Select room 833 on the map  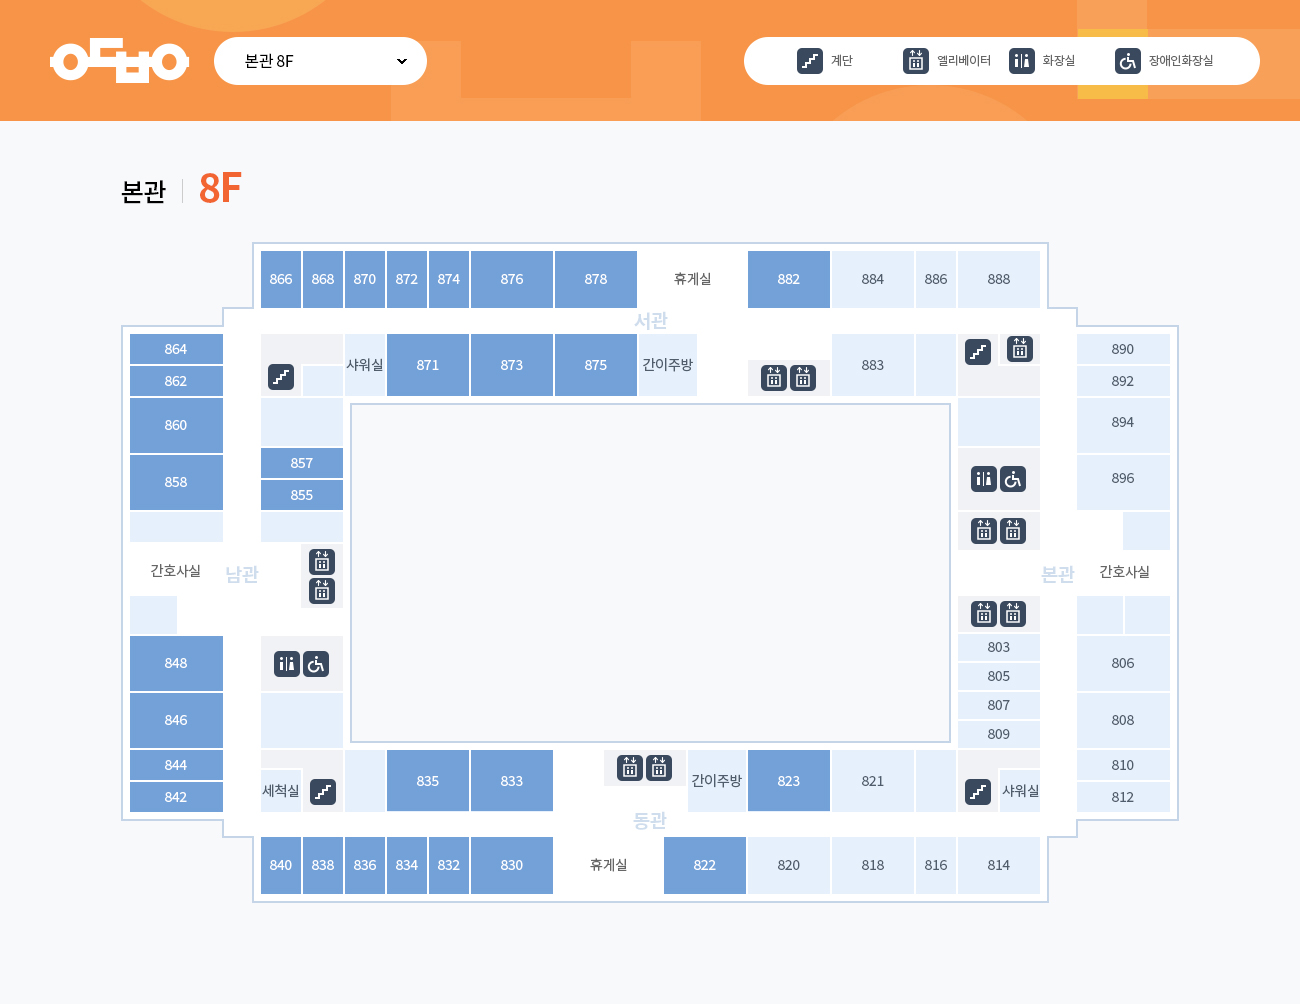512,781
